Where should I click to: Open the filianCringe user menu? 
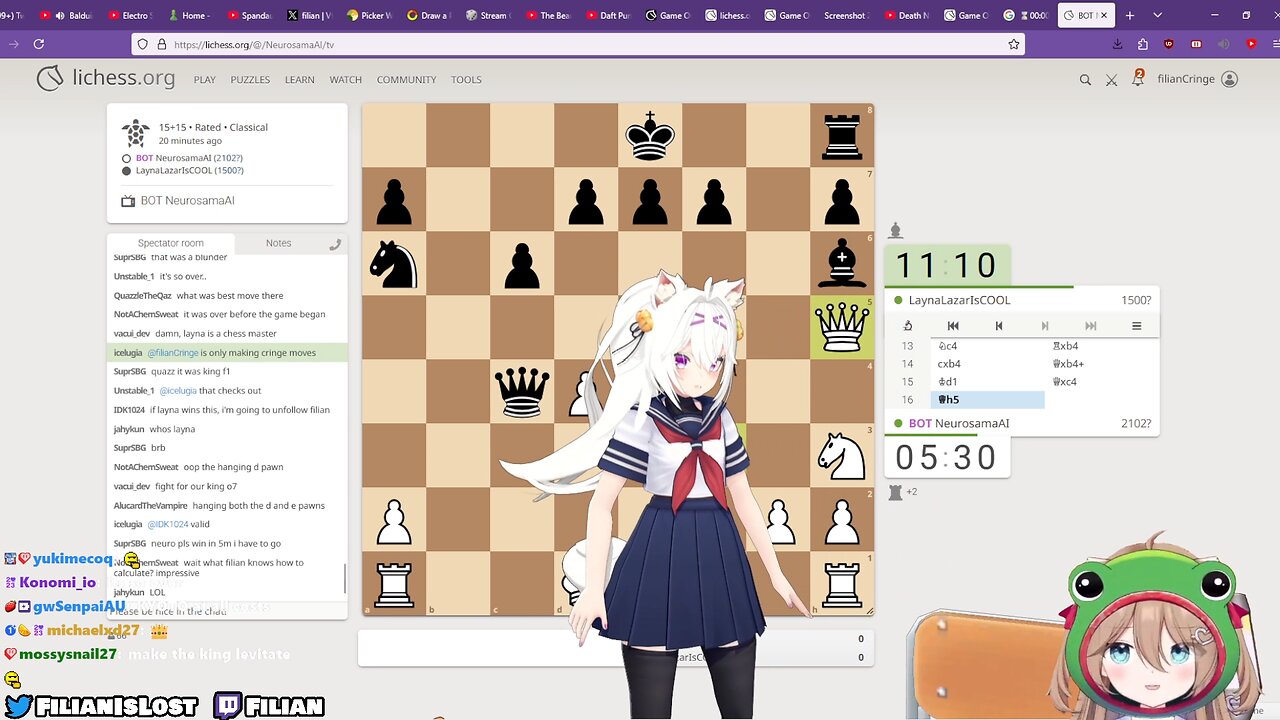[1198, 79]
